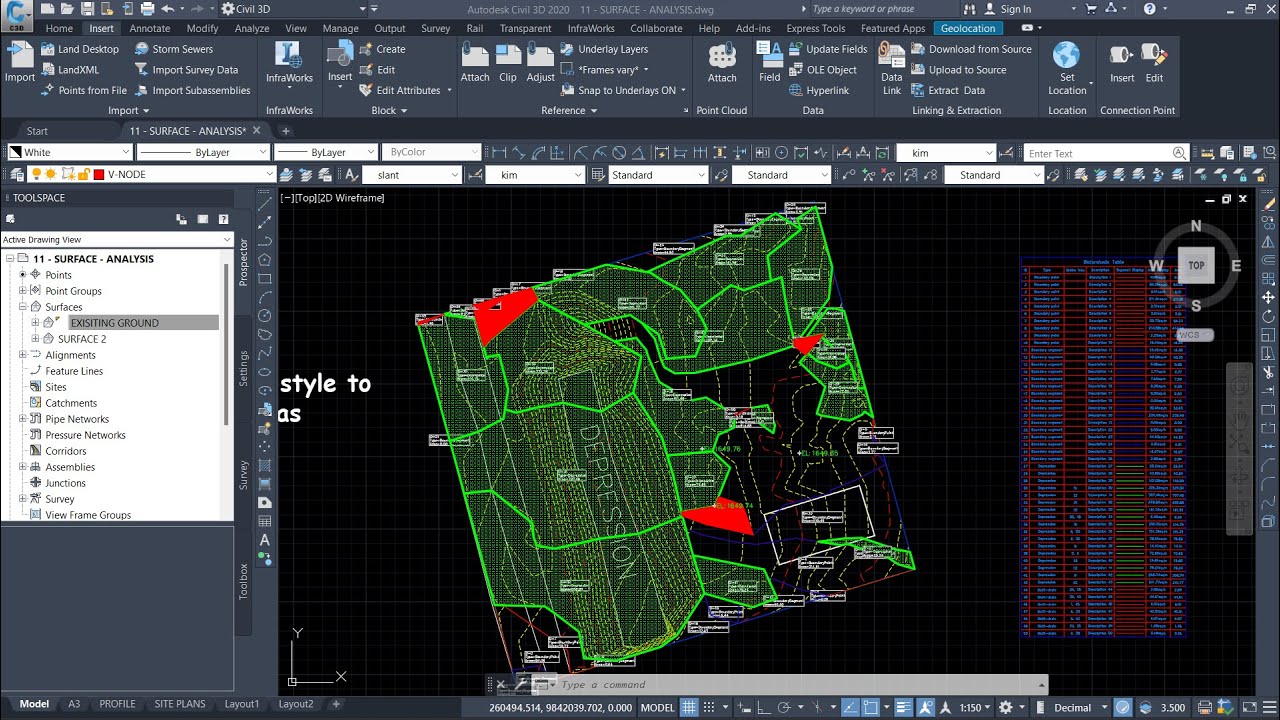Open the V-NODE layer dropdown
This screenshot has height=720, width=1280.
coord(269,174)
